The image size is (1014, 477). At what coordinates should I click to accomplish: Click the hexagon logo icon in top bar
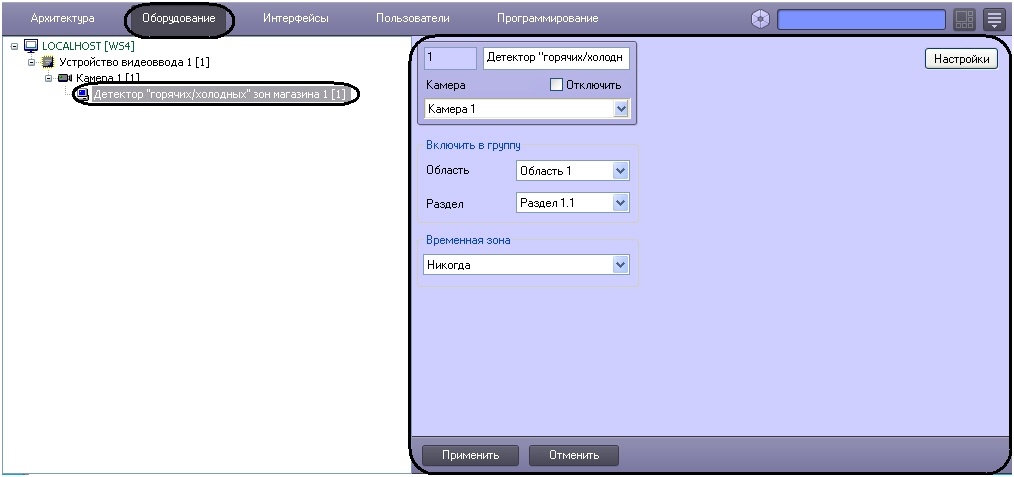[760, 19]
